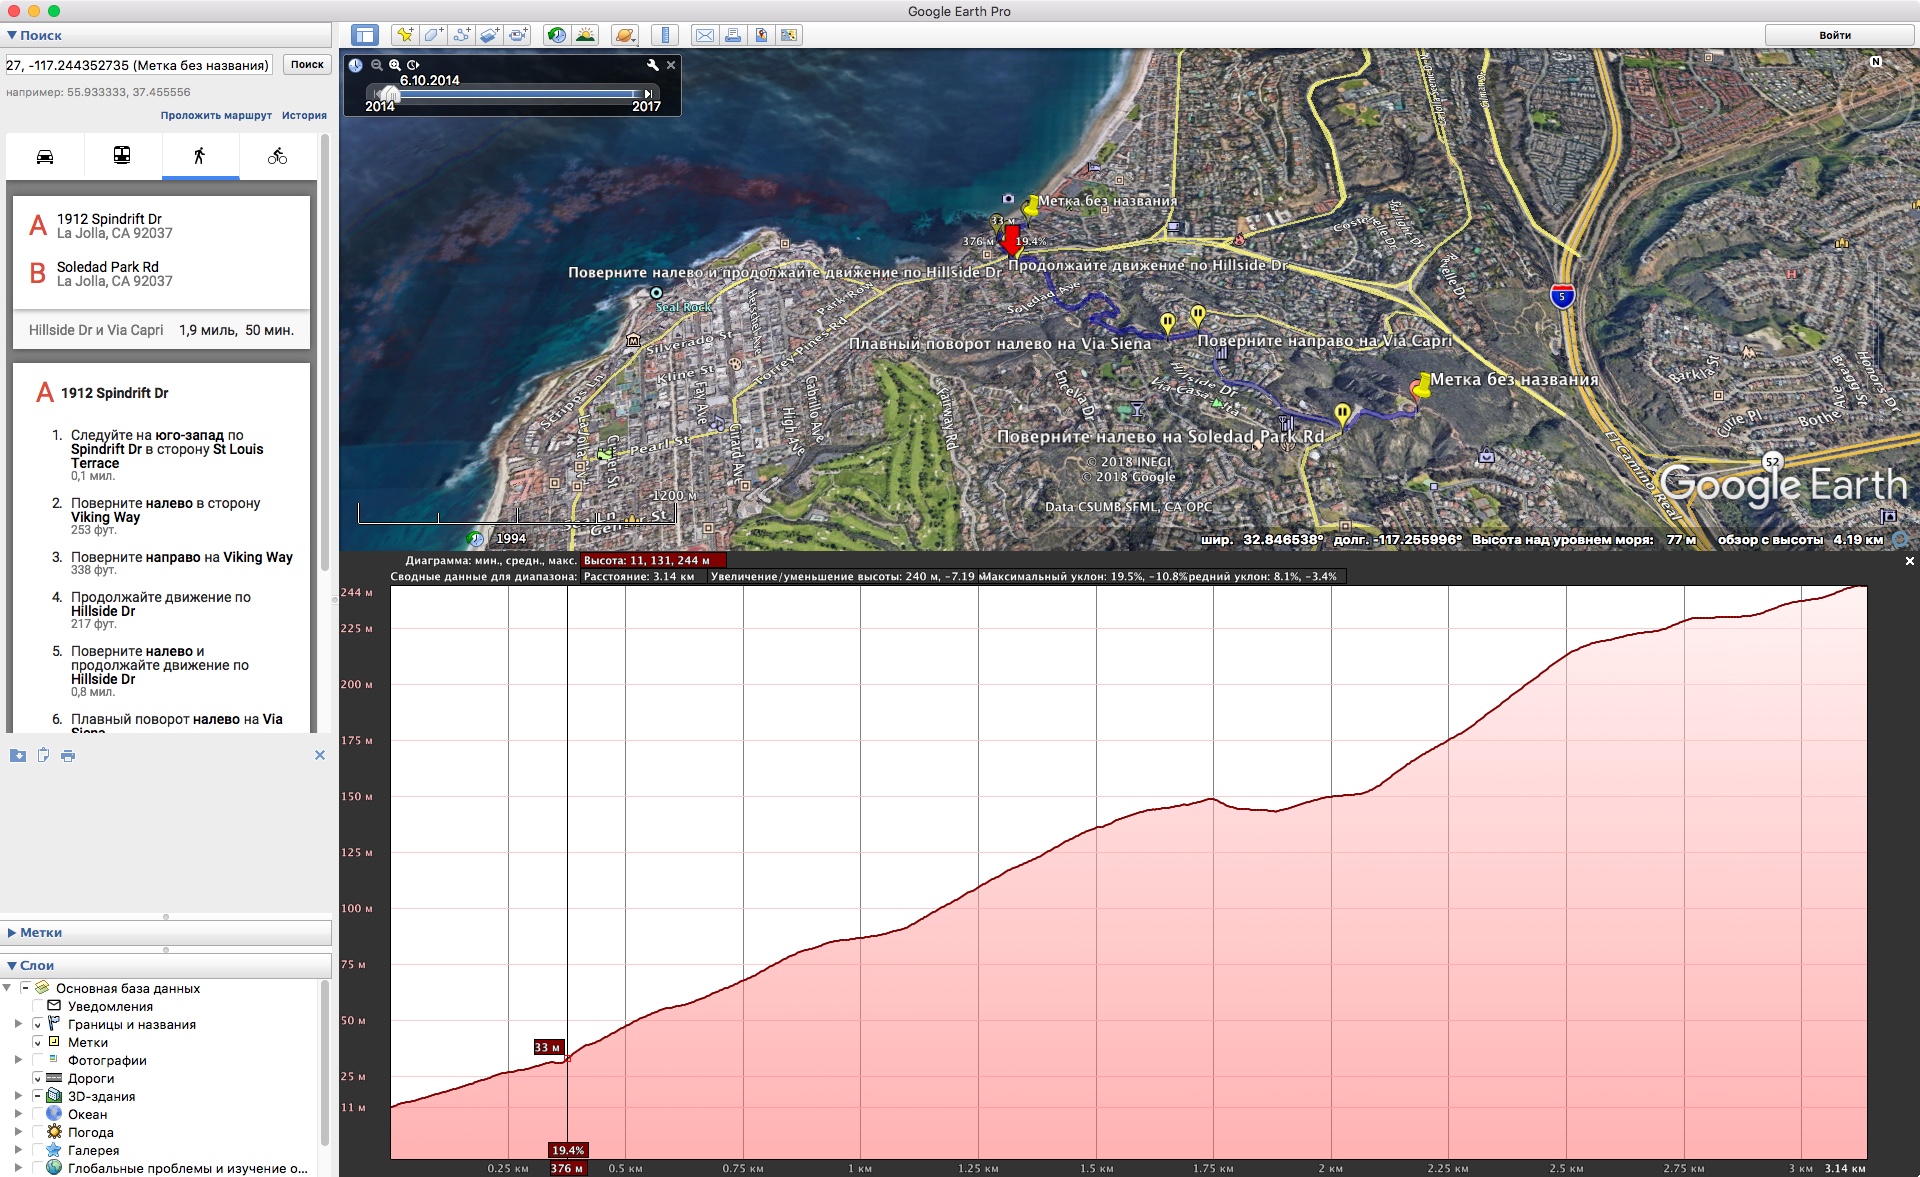Collapse Основная база данных tree node
The width and height of the screenshot is (1920, 1177).
coord(7,988)
